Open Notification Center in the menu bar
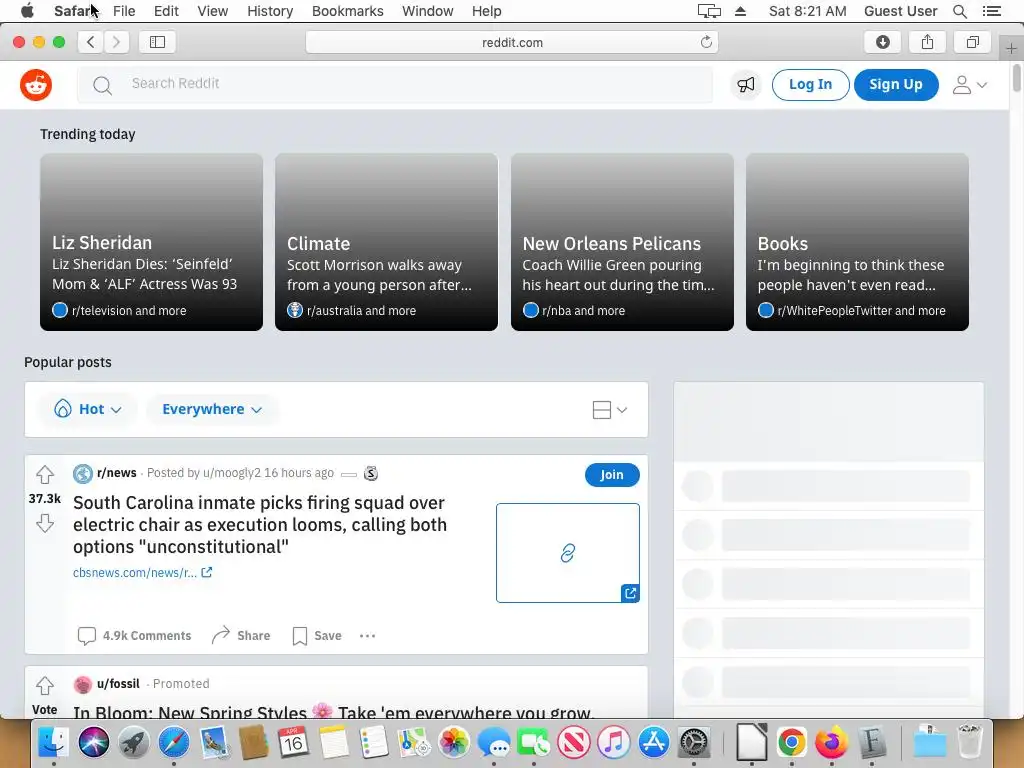This screenshot has width=1024, height=768. click(x=992, y=11)
